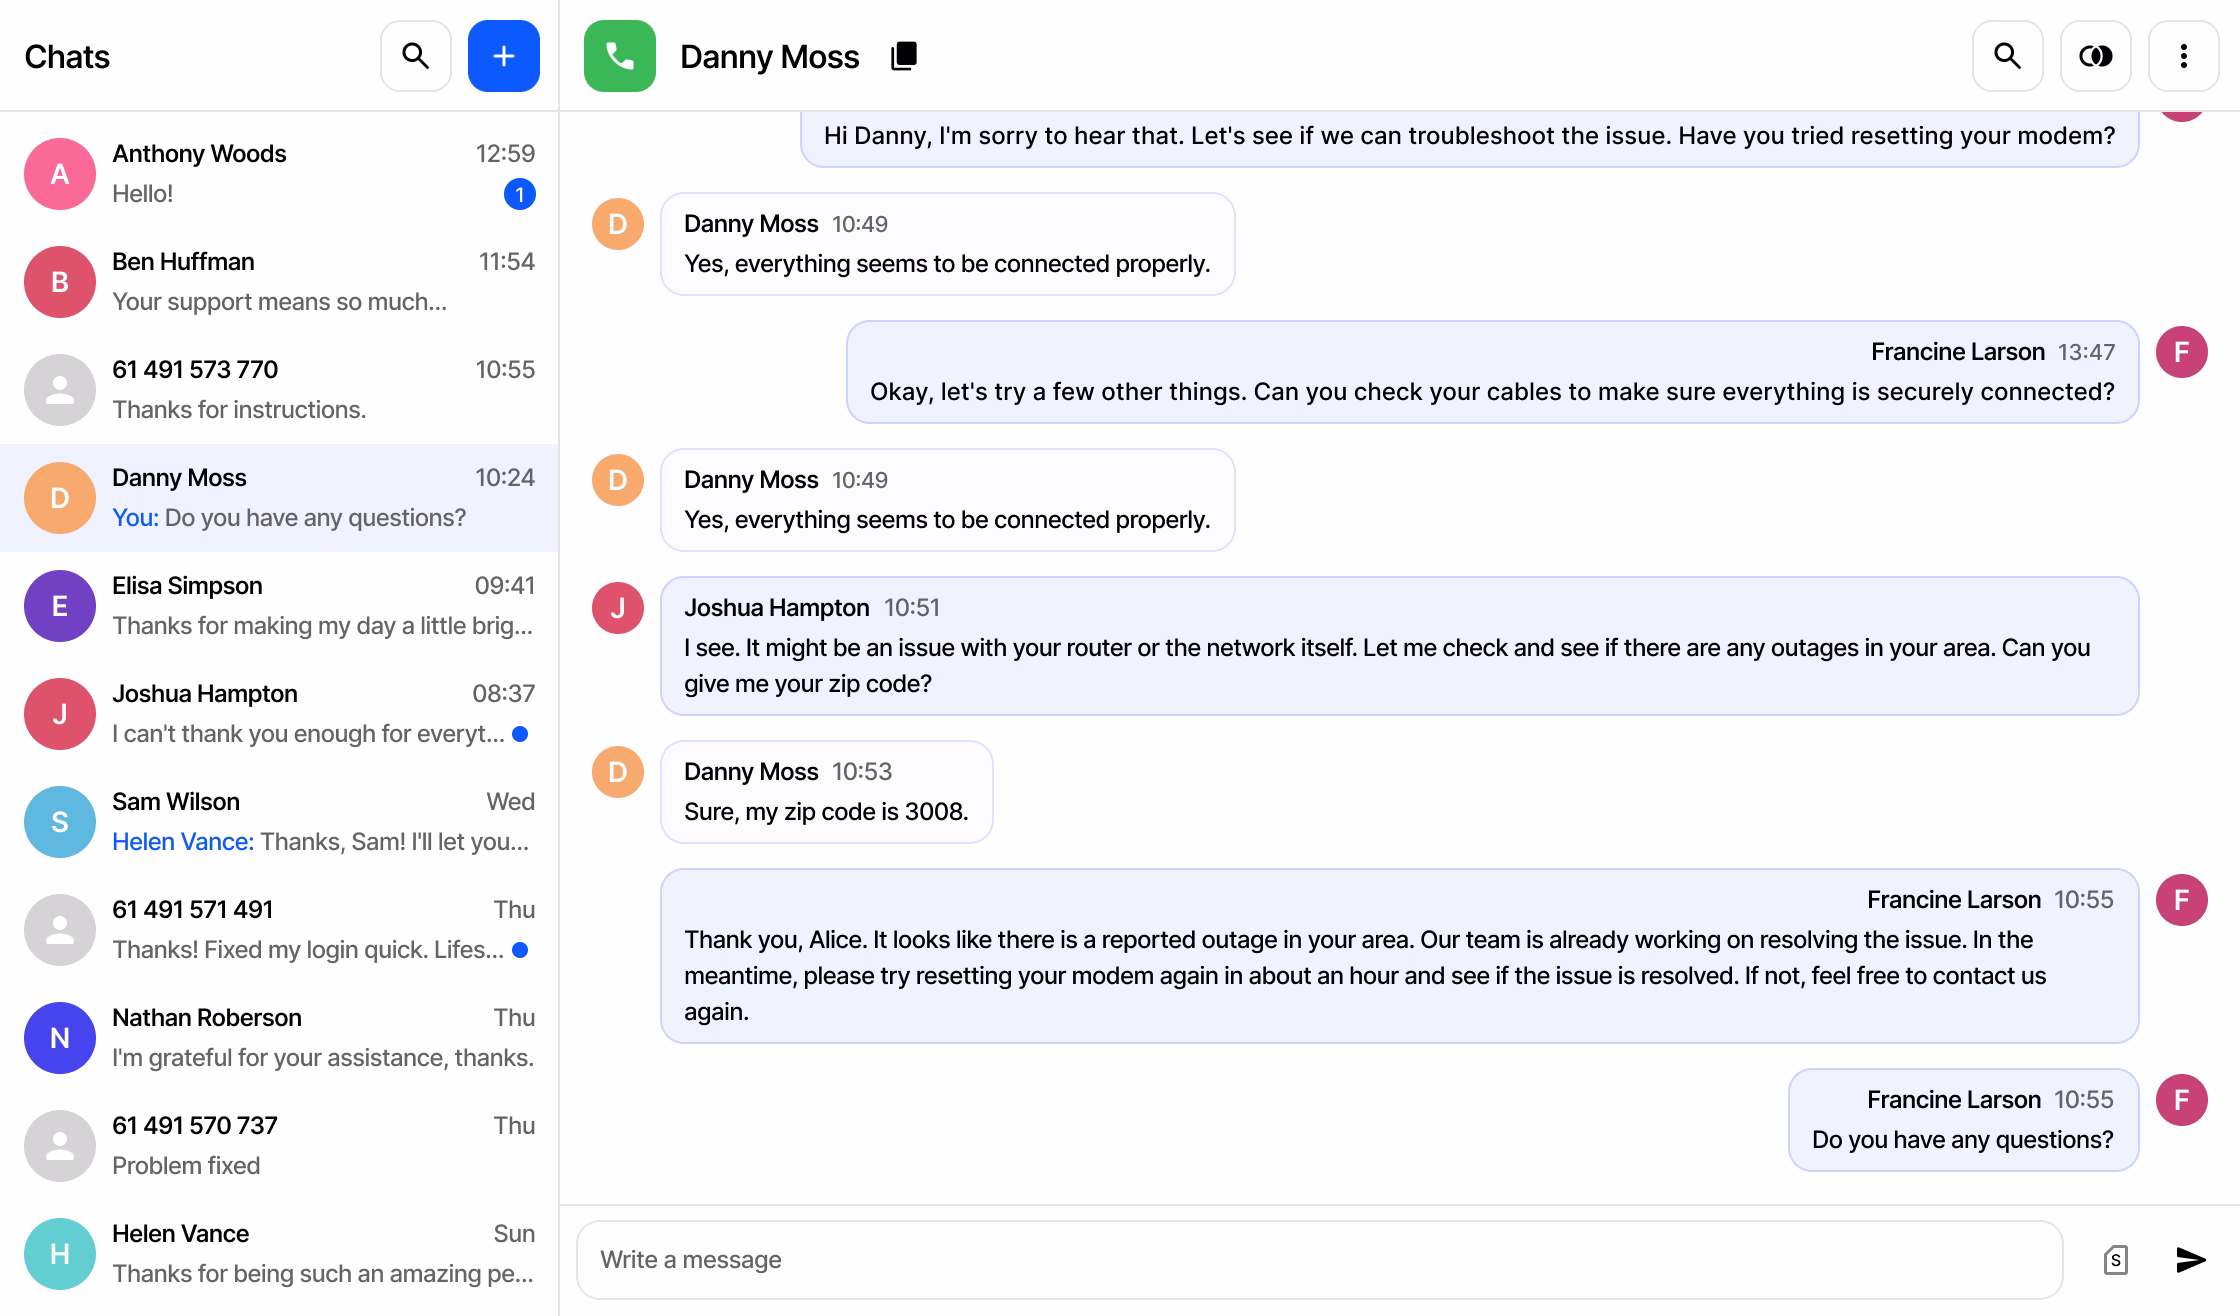2240x1316 pixels.
Task: Toggle the overlapping circles theme icon
Action: pos(2096,56)
